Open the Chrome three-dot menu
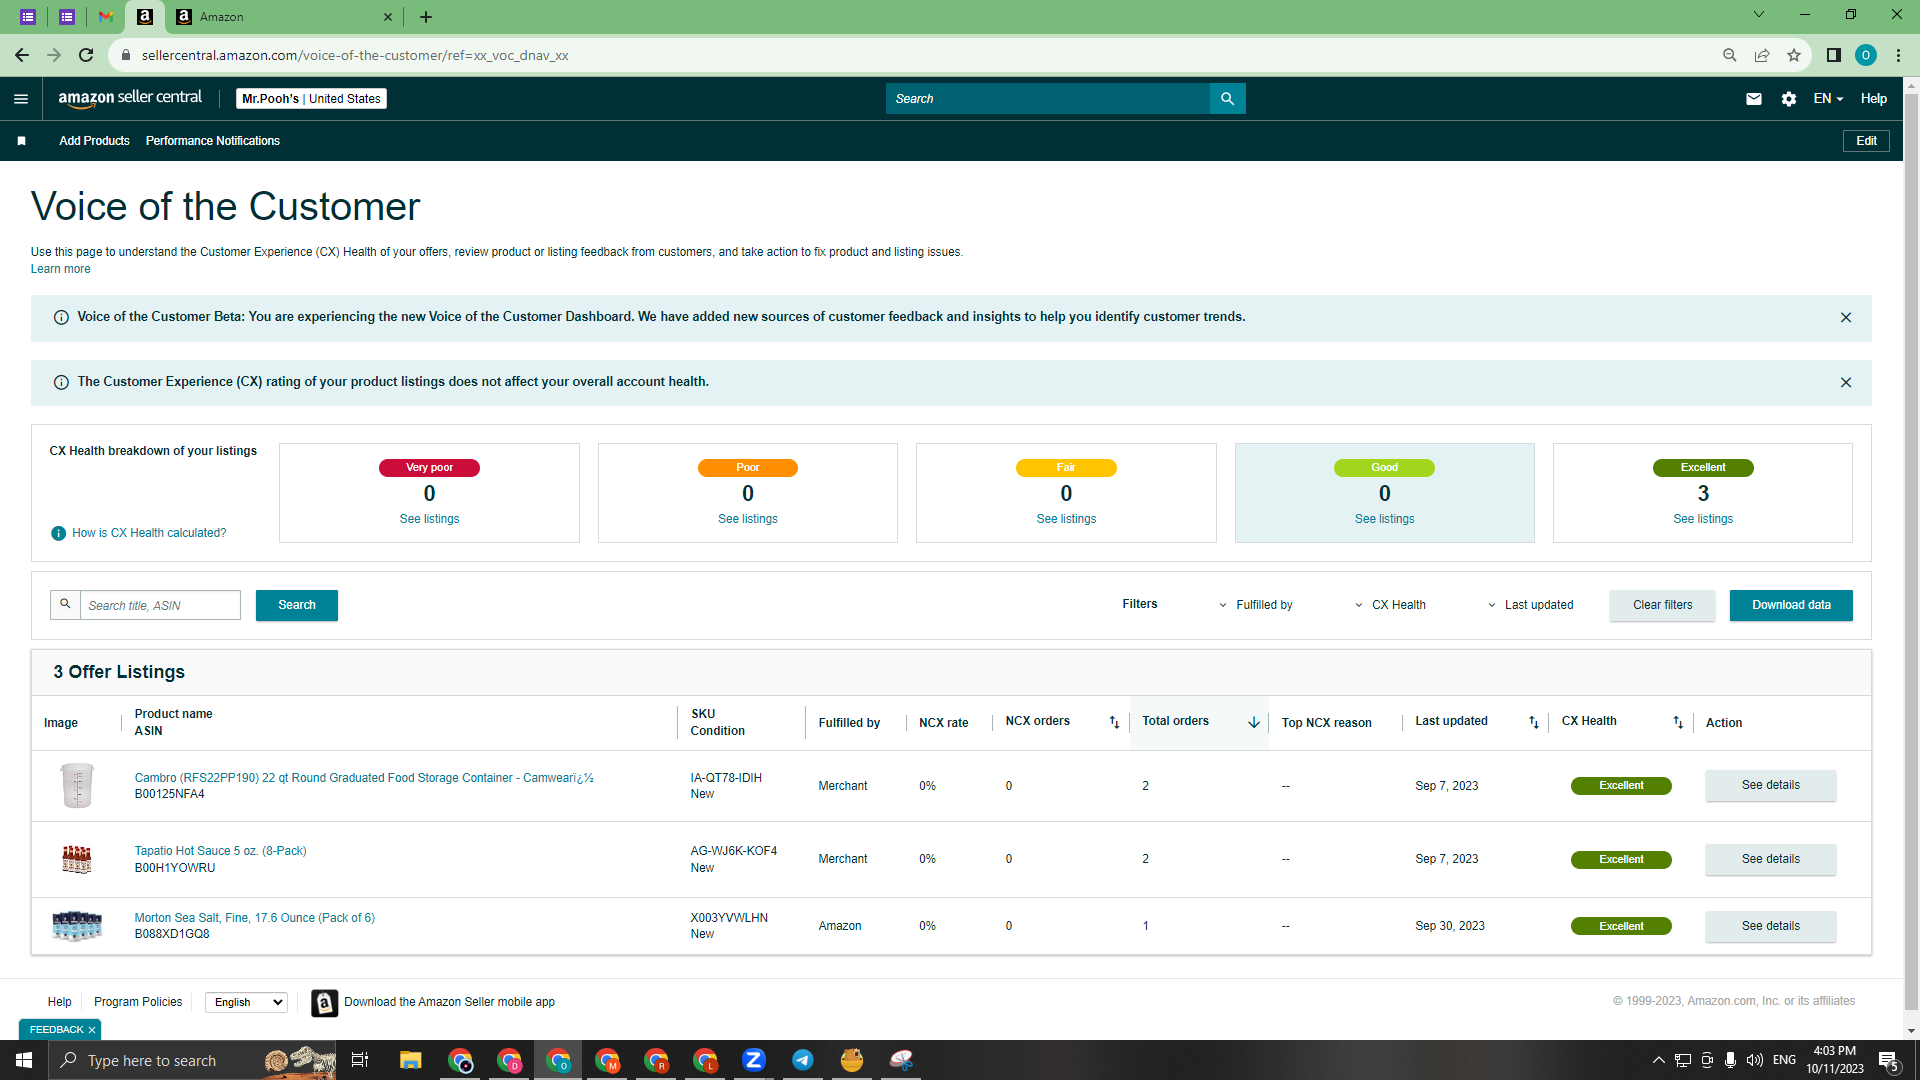This screenshot has width=1920, height=1080. click(1898, 55)
